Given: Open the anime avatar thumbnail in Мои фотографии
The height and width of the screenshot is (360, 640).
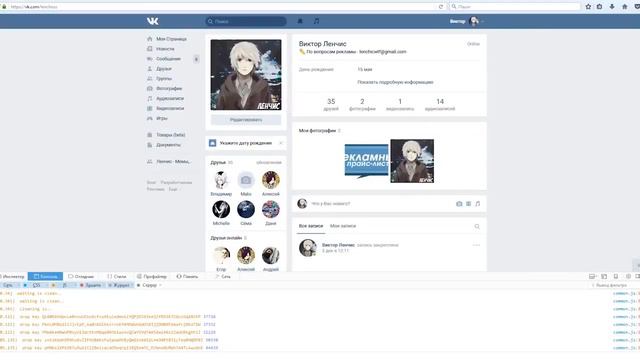Looking at the screenshot, I should pos(412,161).
